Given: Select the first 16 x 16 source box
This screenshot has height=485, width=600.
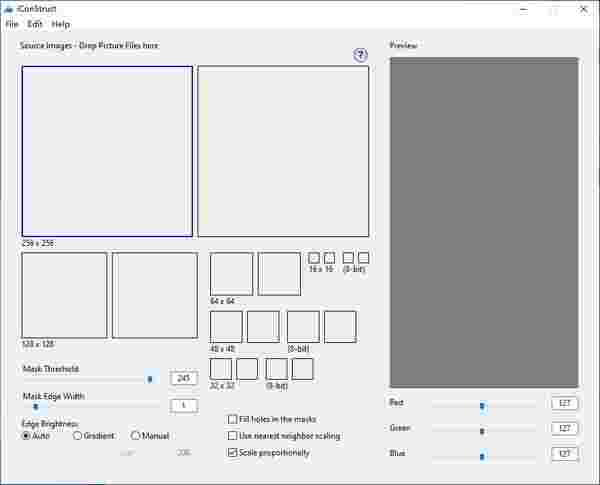Looking at the screenshot, I should click(x=314, y=258).
